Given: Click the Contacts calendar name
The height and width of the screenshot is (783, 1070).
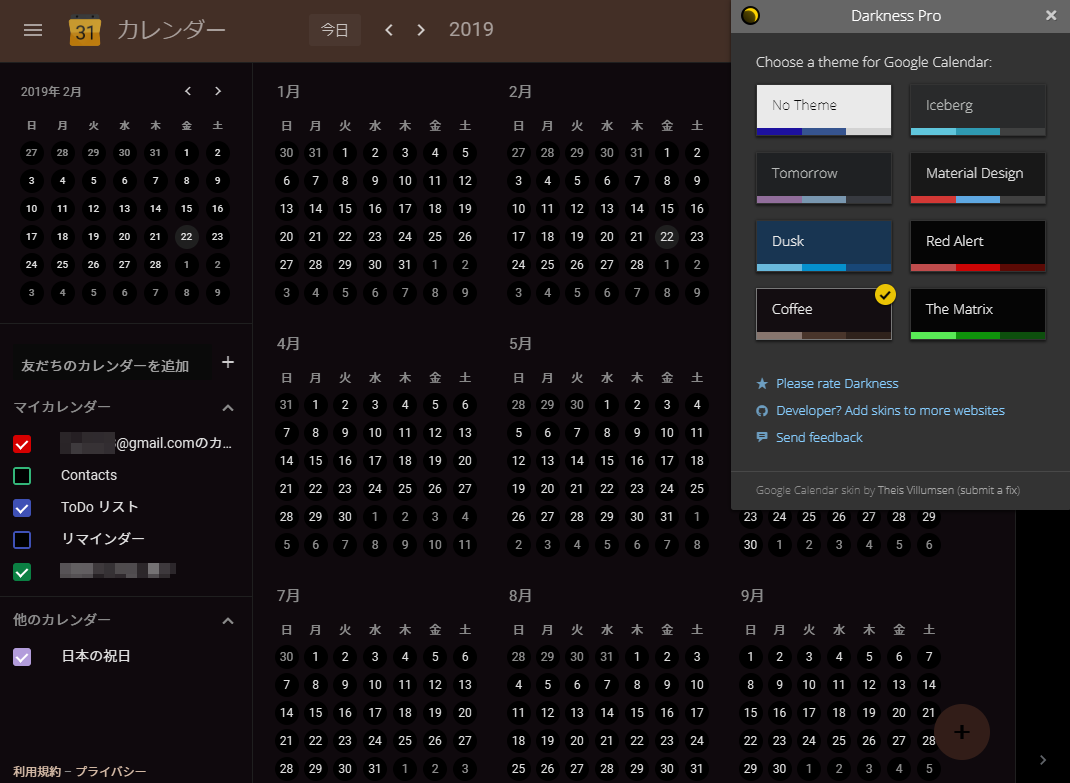Looking at the screenshot, I should pyautogui.click(x=89, y=475).
